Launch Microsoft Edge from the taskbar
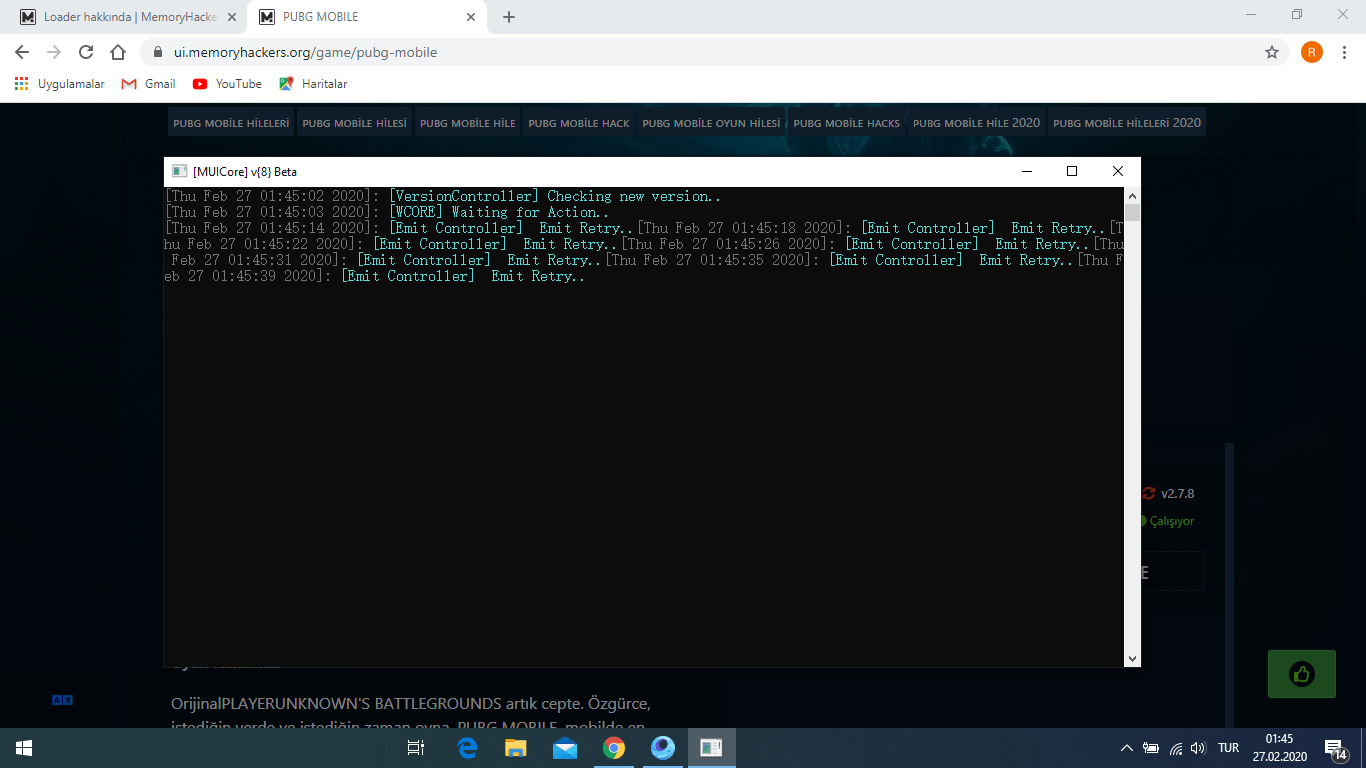This screenshot has width=1366, height=768. 467,748
